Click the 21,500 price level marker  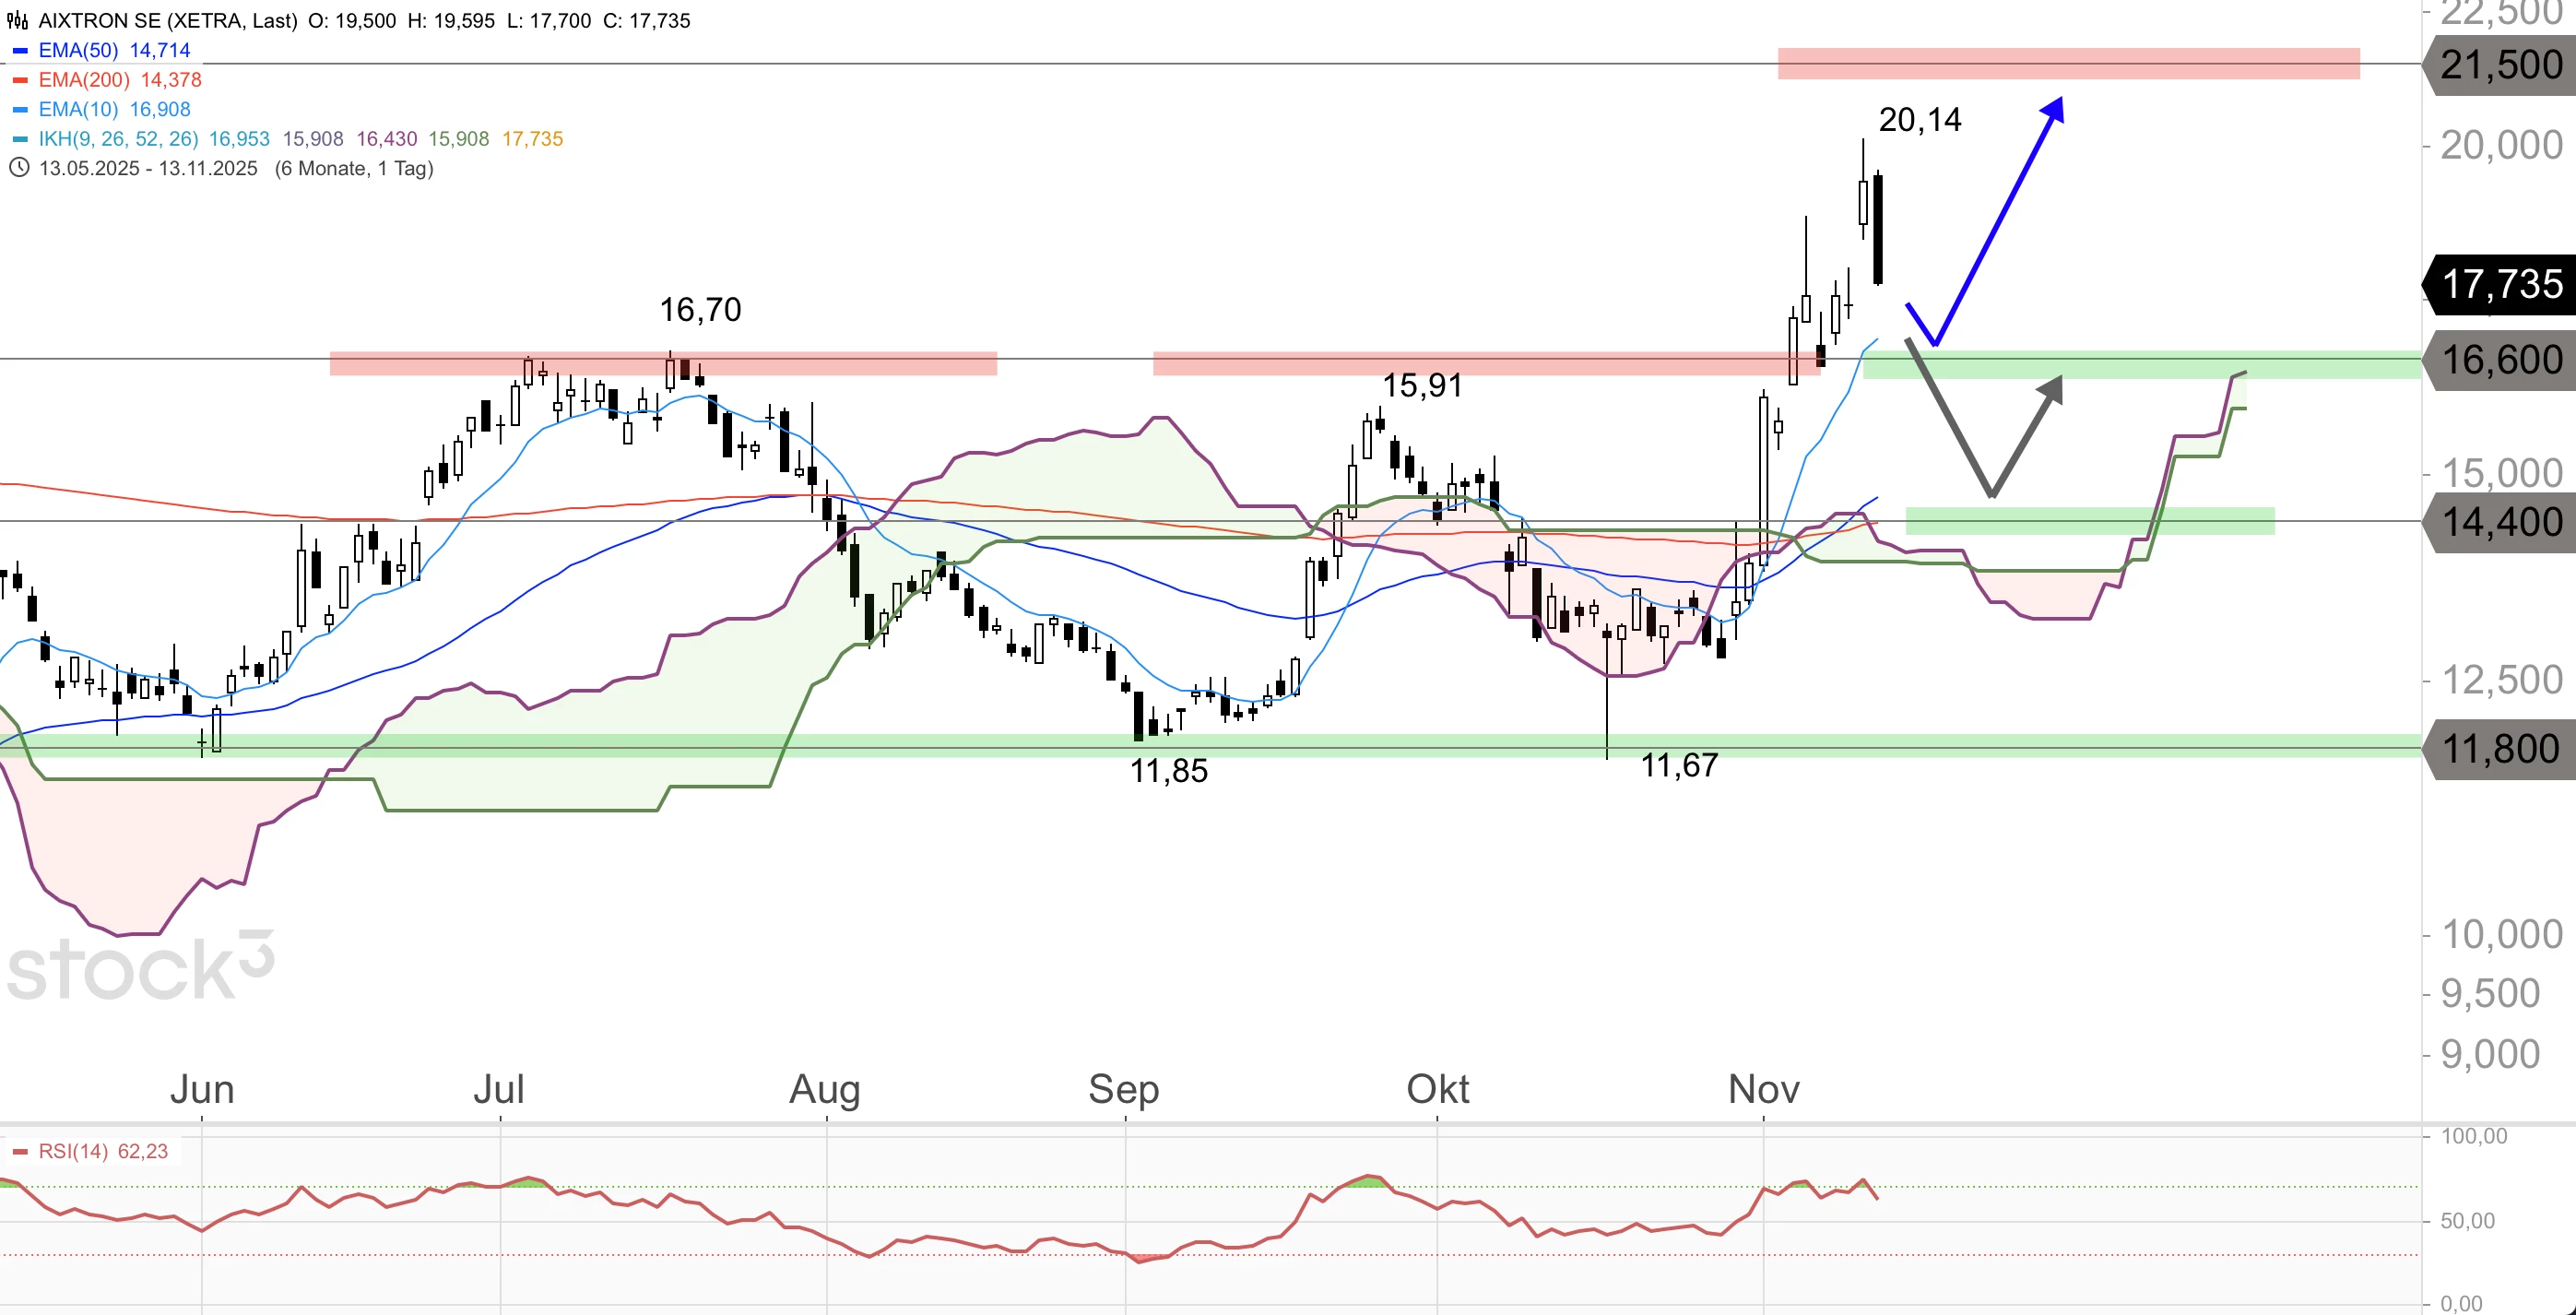coord(2500,65)
